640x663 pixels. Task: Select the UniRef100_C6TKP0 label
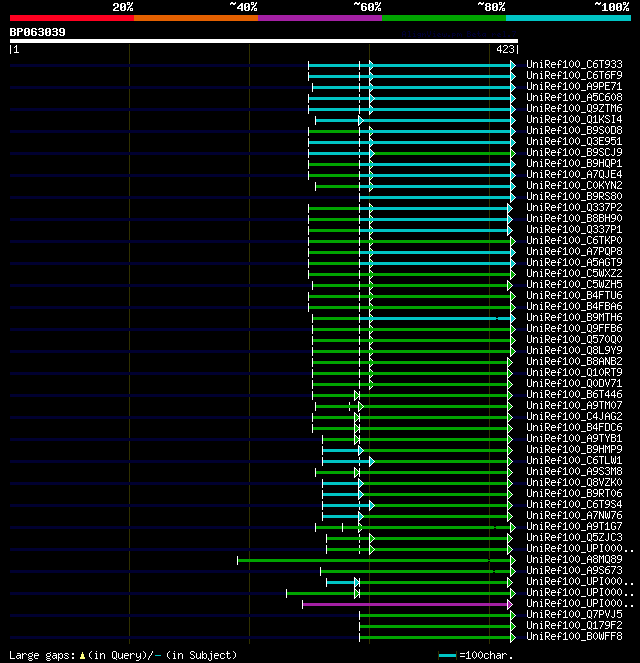click(574, 240)
